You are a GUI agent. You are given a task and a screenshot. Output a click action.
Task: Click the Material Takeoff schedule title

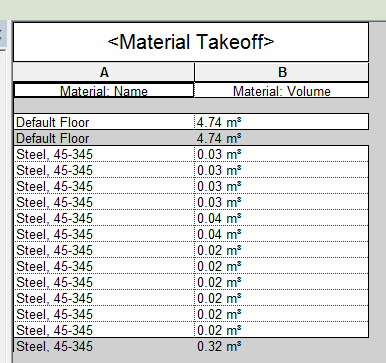pyautogui.click(x=191, y=42)
